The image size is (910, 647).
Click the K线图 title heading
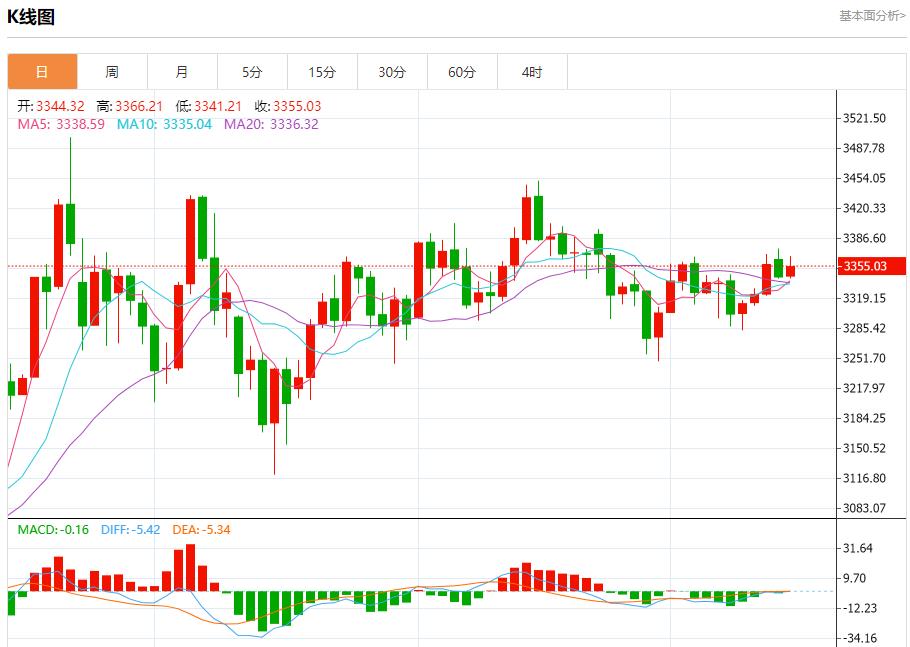(31, 17)
